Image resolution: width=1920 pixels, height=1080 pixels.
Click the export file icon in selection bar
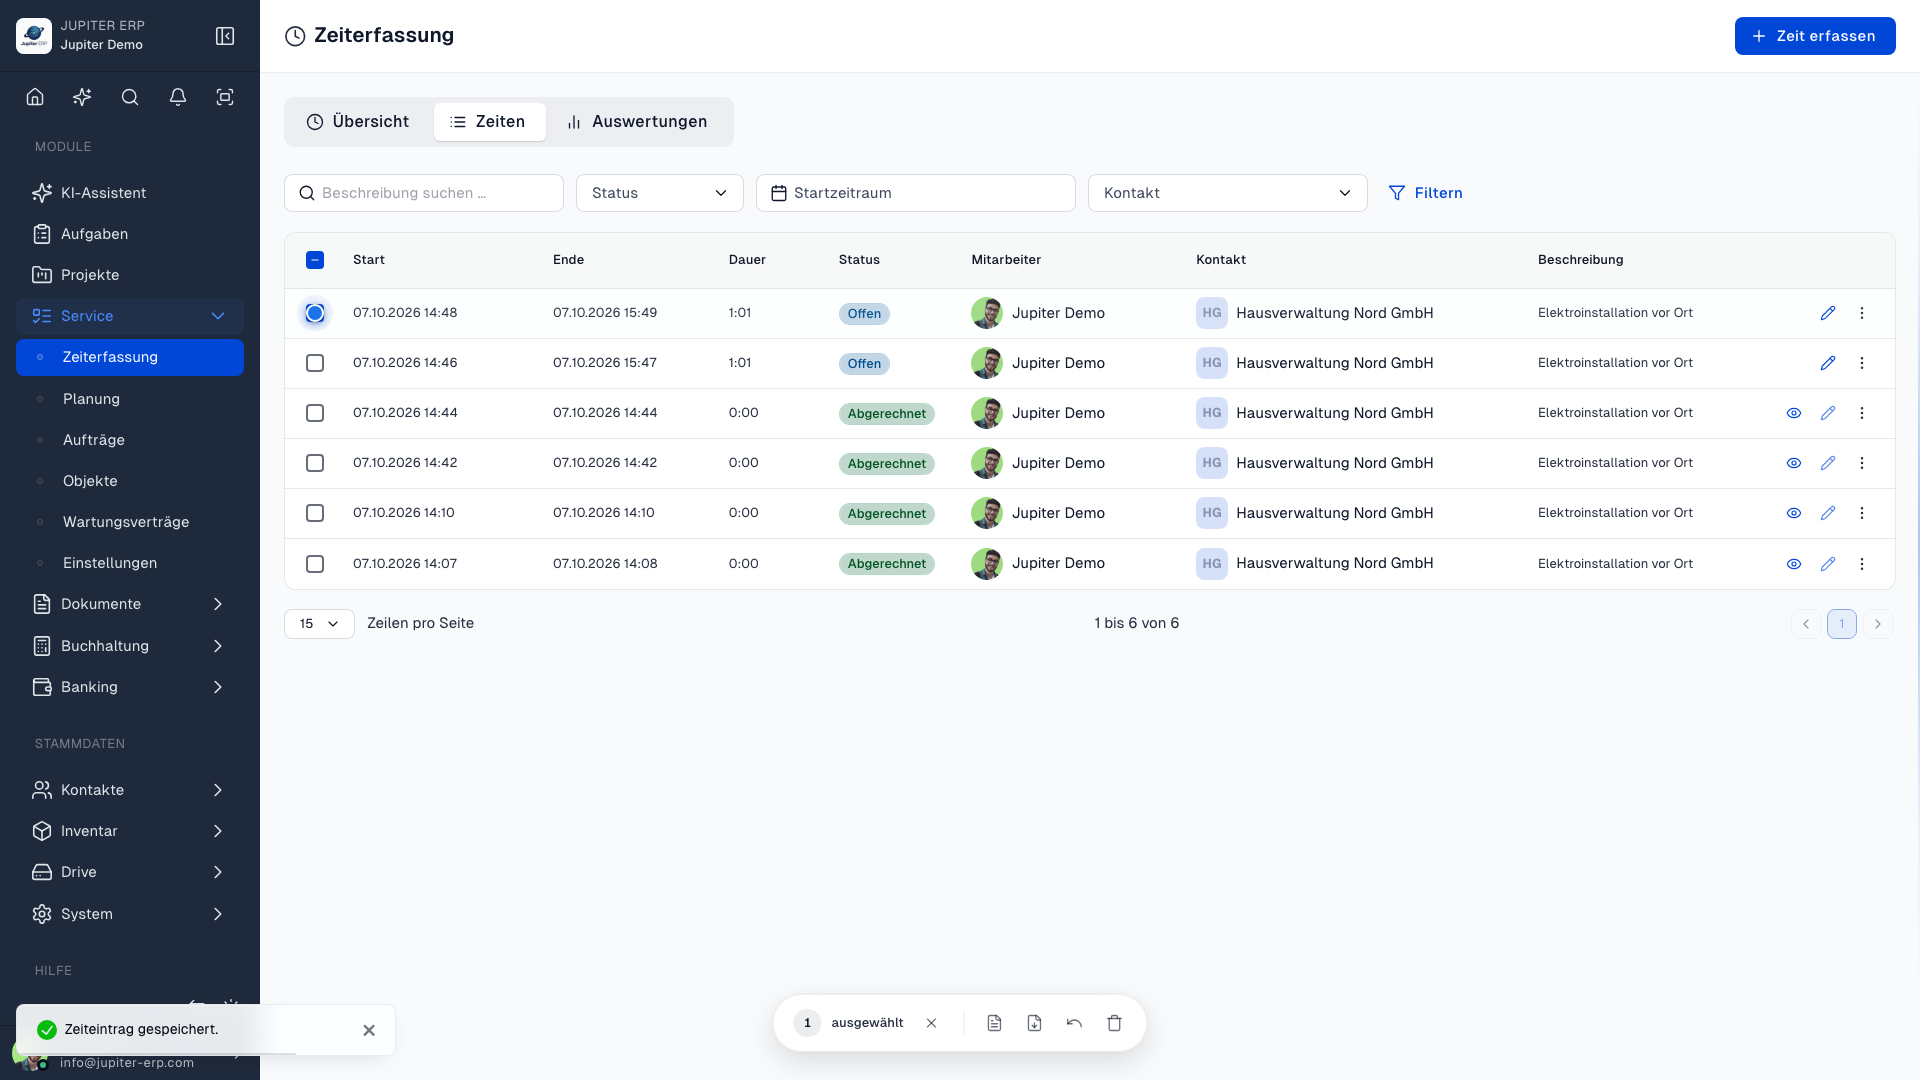1034,1023
